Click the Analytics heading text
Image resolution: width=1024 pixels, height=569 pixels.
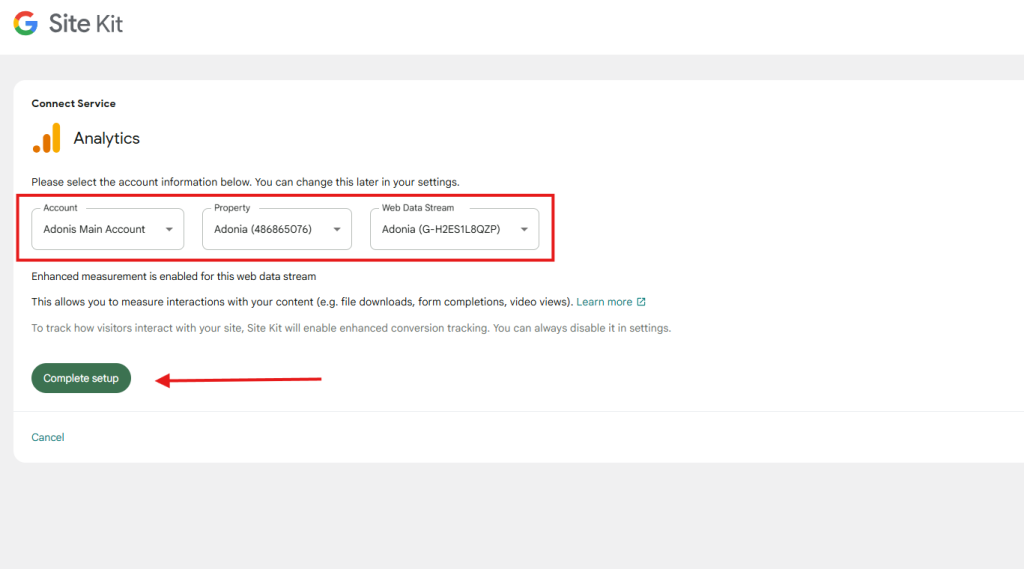point(107,138)
